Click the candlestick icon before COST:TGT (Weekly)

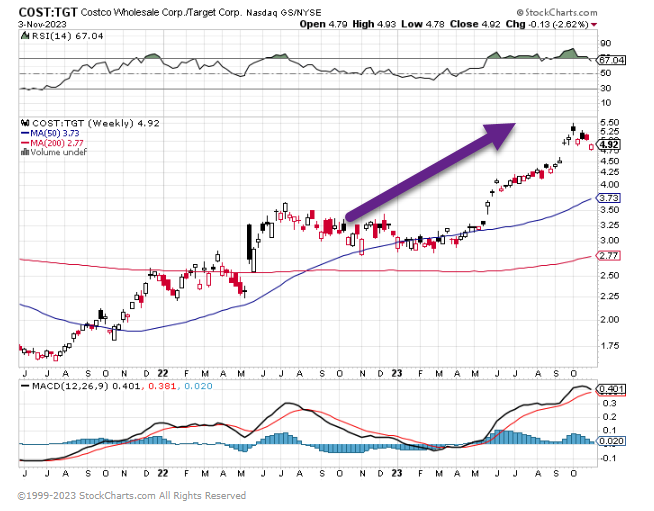pos(25,123)
